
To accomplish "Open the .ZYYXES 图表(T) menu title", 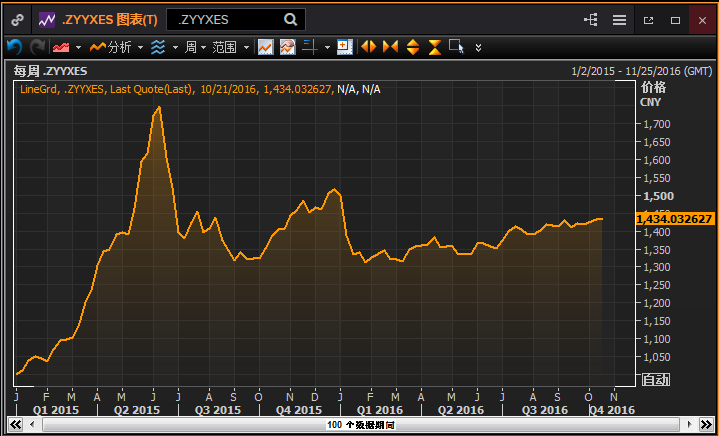I will coord(110,20).
